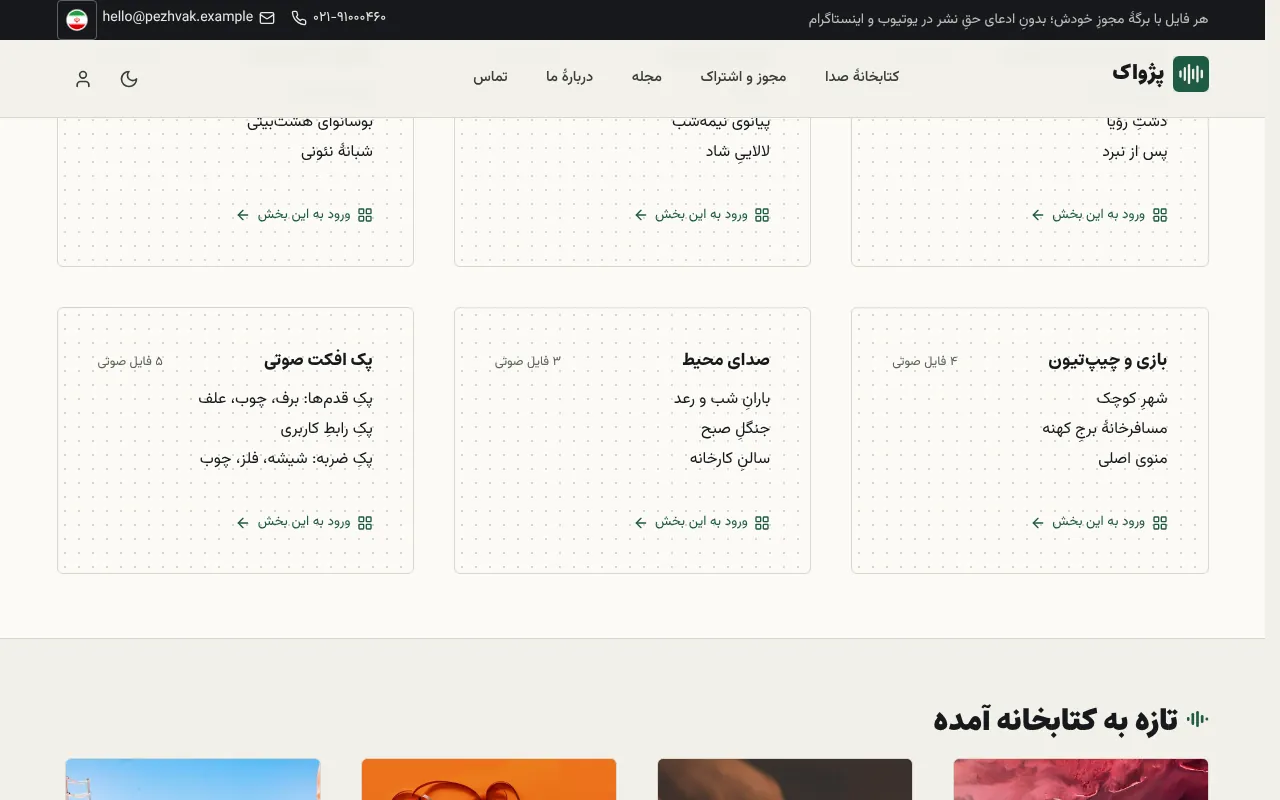Click the envelope email icon
1280x800 pixels.
click(x=267, y=18)
